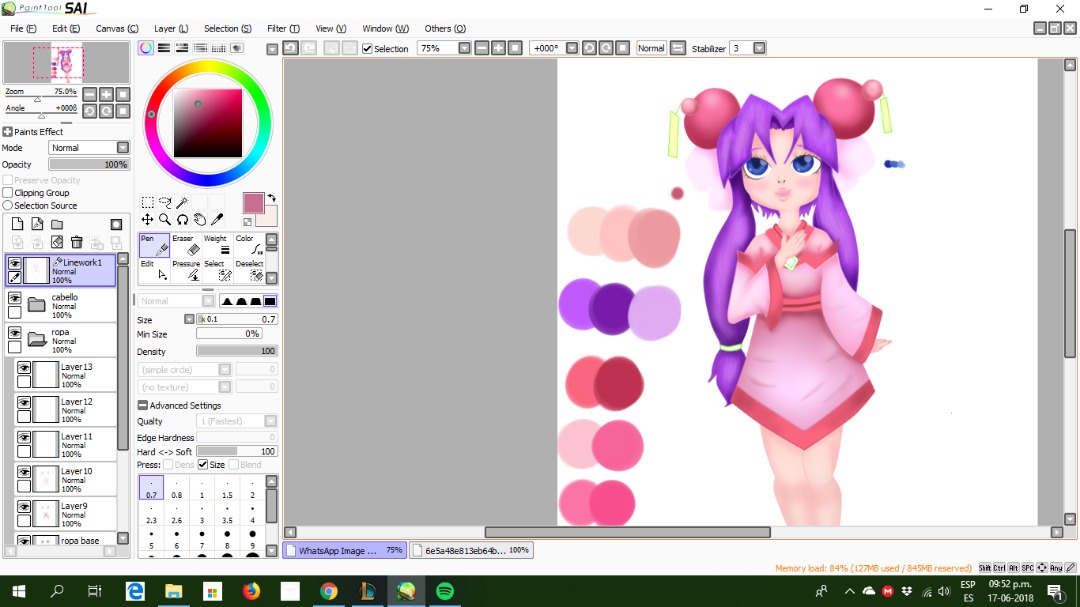Select the Move tool
The image size is (1080, 607).
[147, 219]
